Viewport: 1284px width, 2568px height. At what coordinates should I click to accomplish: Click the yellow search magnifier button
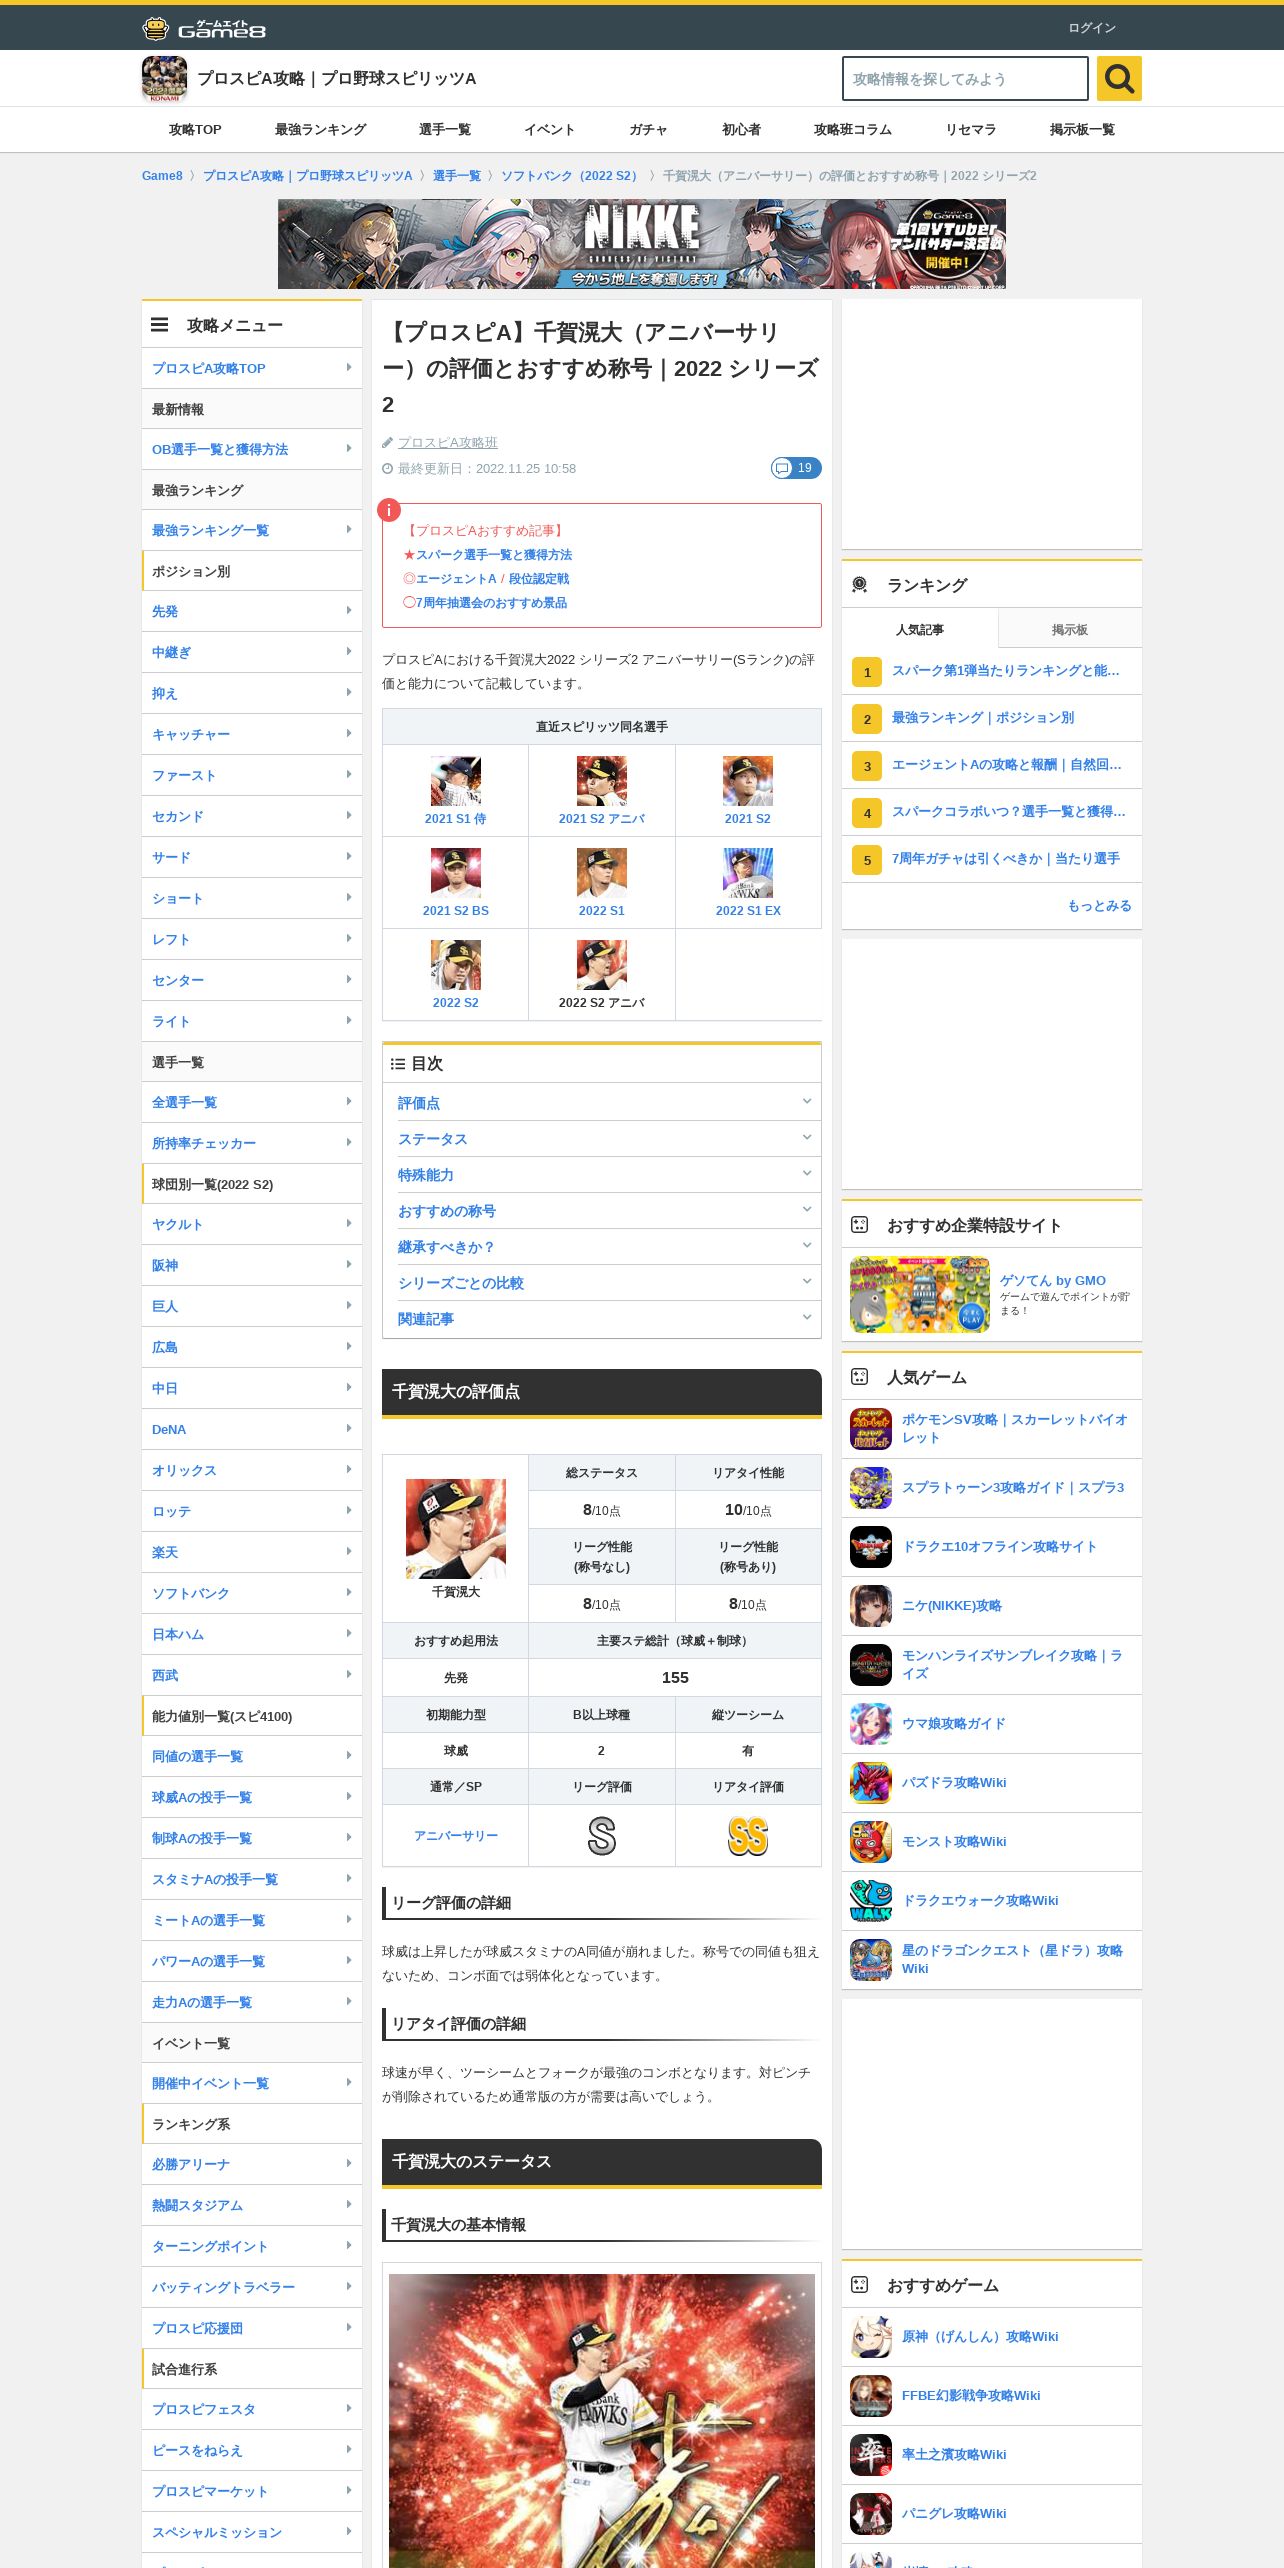[1119, 78]
